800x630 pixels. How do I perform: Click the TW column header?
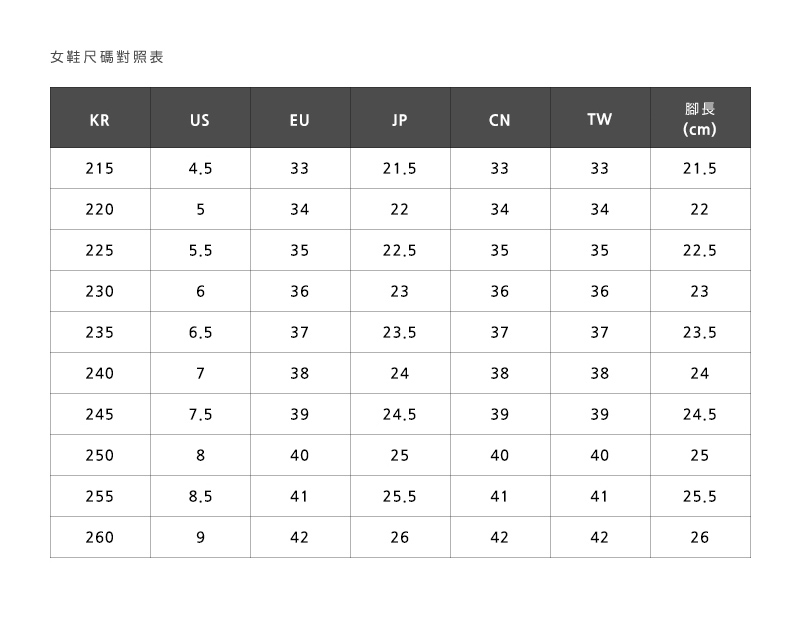pyautogui.click(x=600, y=118)
